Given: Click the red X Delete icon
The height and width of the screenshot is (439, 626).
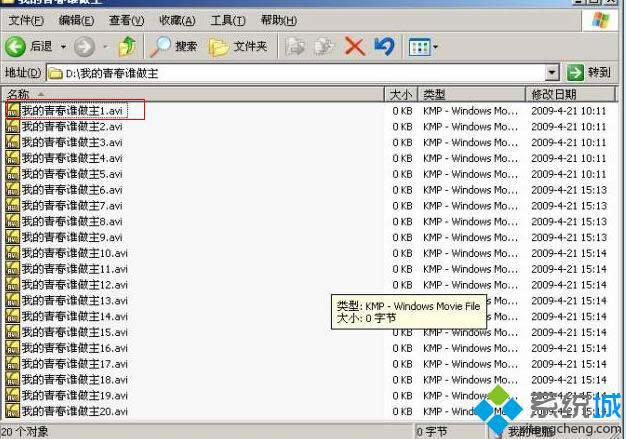Looking at the screenshot, I should point(354,46).
